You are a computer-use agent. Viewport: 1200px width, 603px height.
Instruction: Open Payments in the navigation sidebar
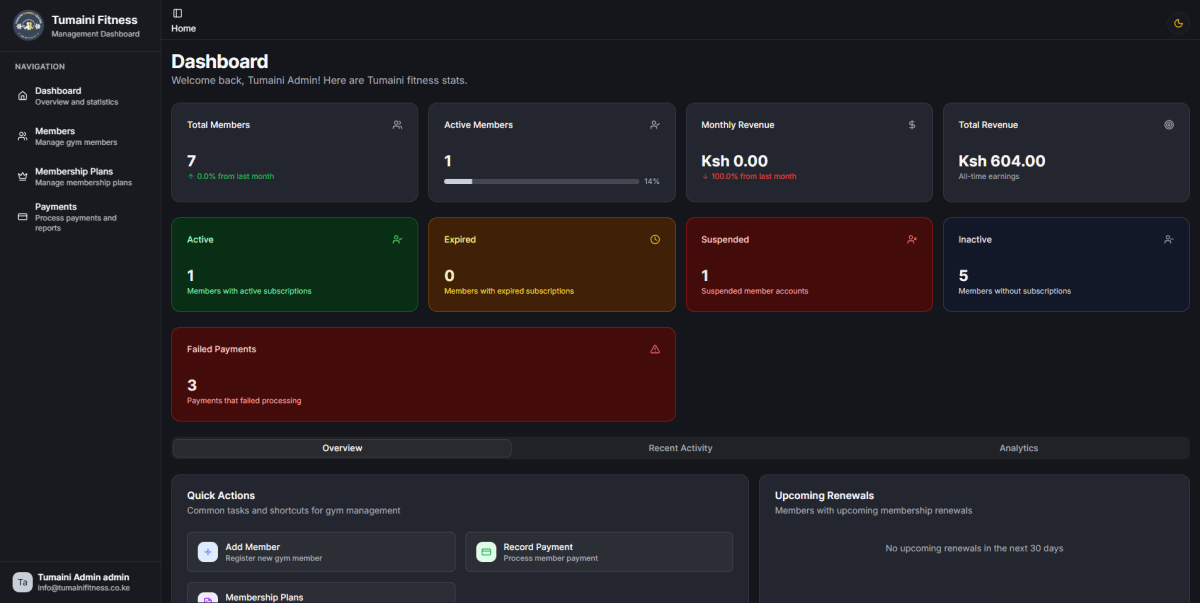click(80, 217)
